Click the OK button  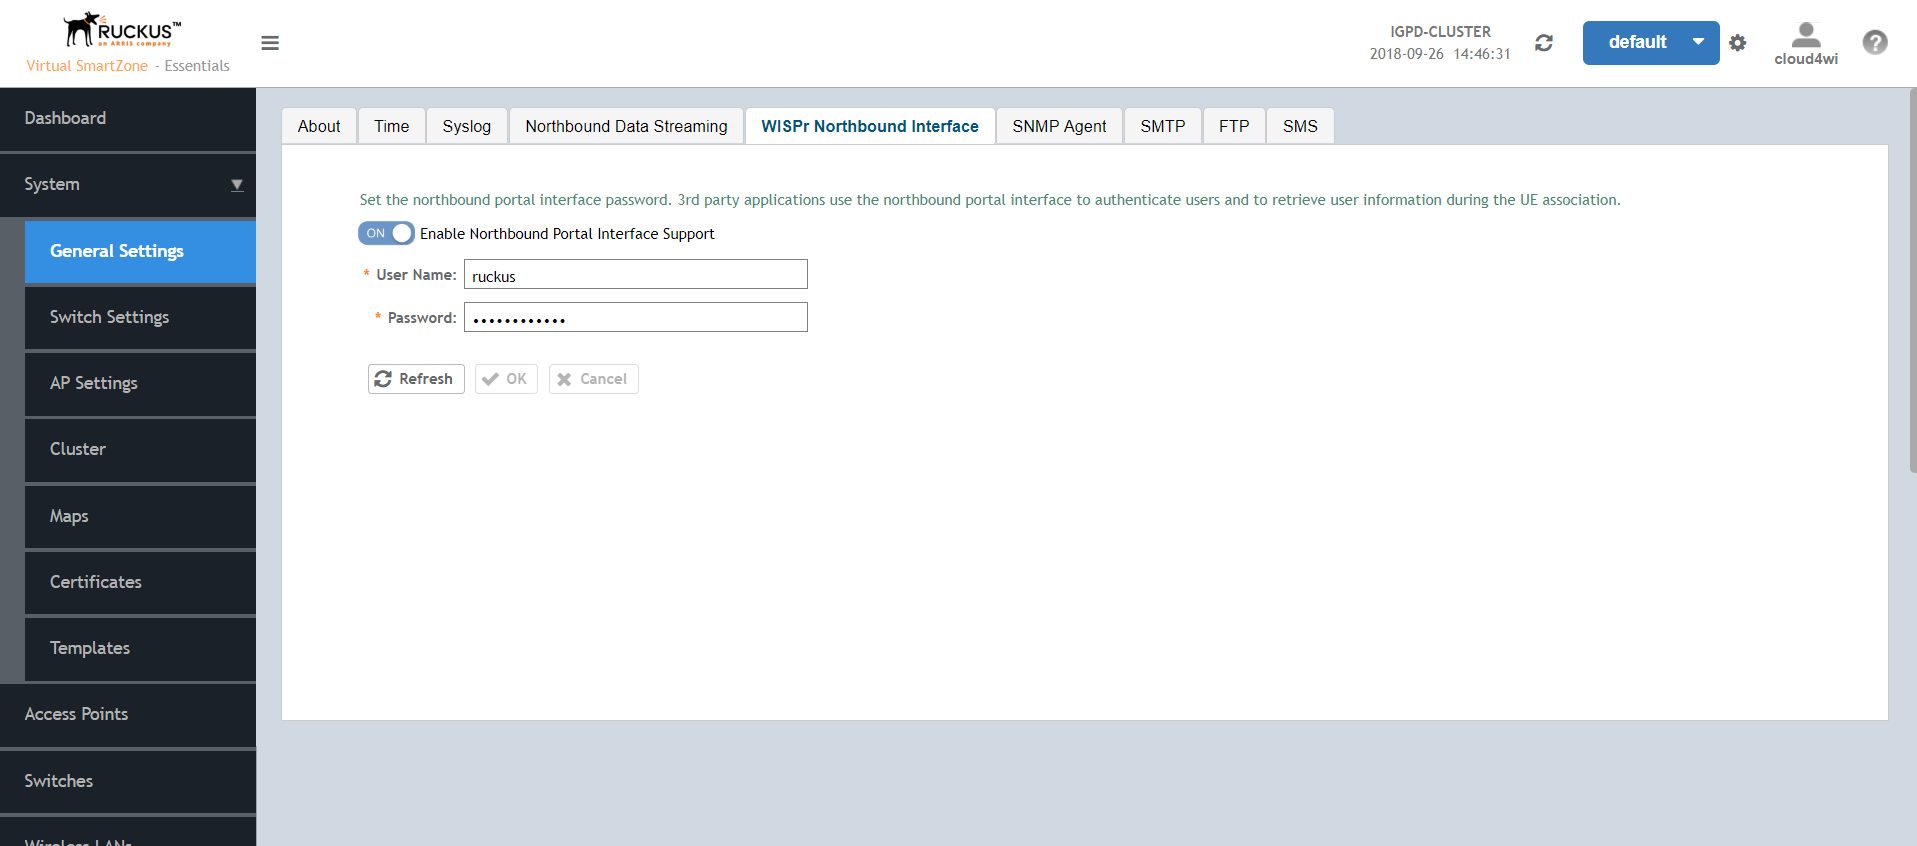(x=506, y=379)
